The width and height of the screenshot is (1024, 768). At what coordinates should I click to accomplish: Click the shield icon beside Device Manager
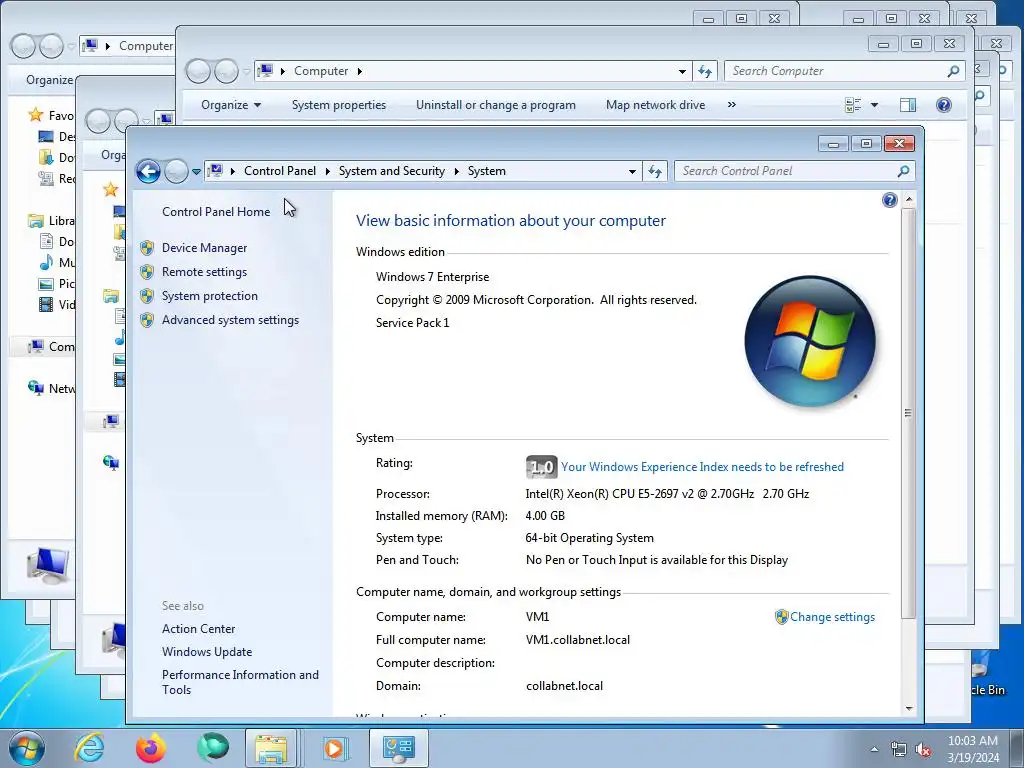tap(147, 248)
